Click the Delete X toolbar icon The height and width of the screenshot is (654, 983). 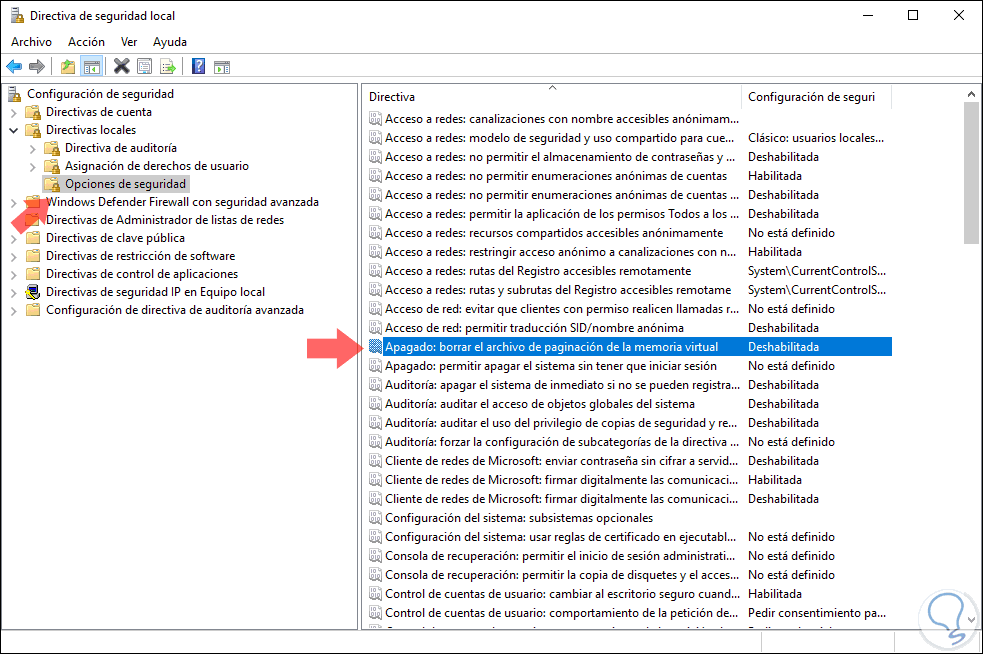(x=122, y=66)
